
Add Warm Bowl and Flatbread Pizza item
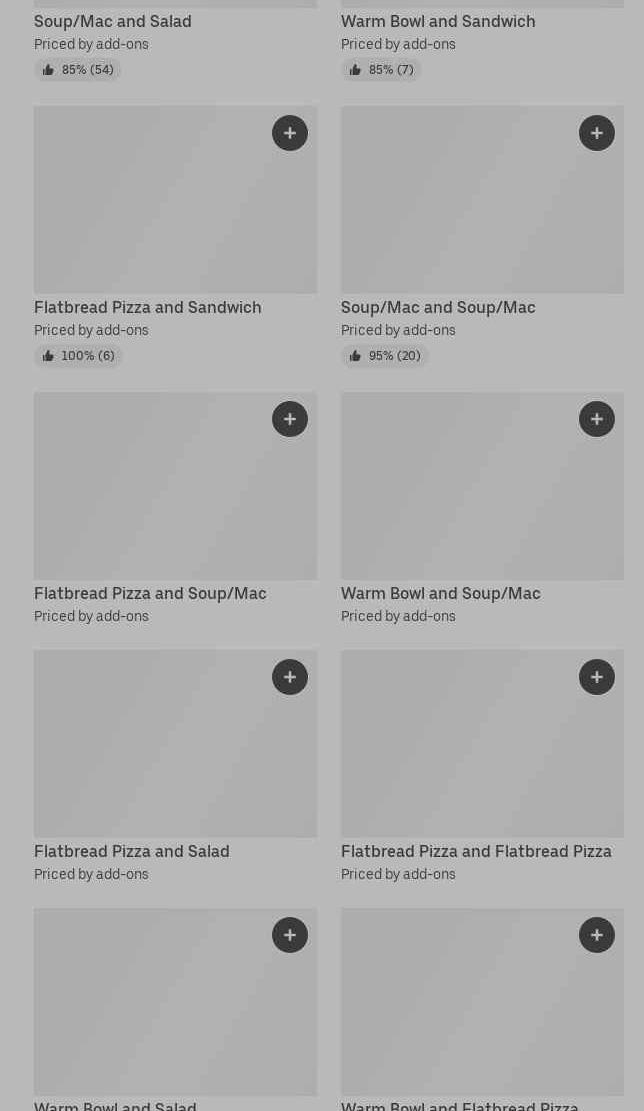coord(597,935)
